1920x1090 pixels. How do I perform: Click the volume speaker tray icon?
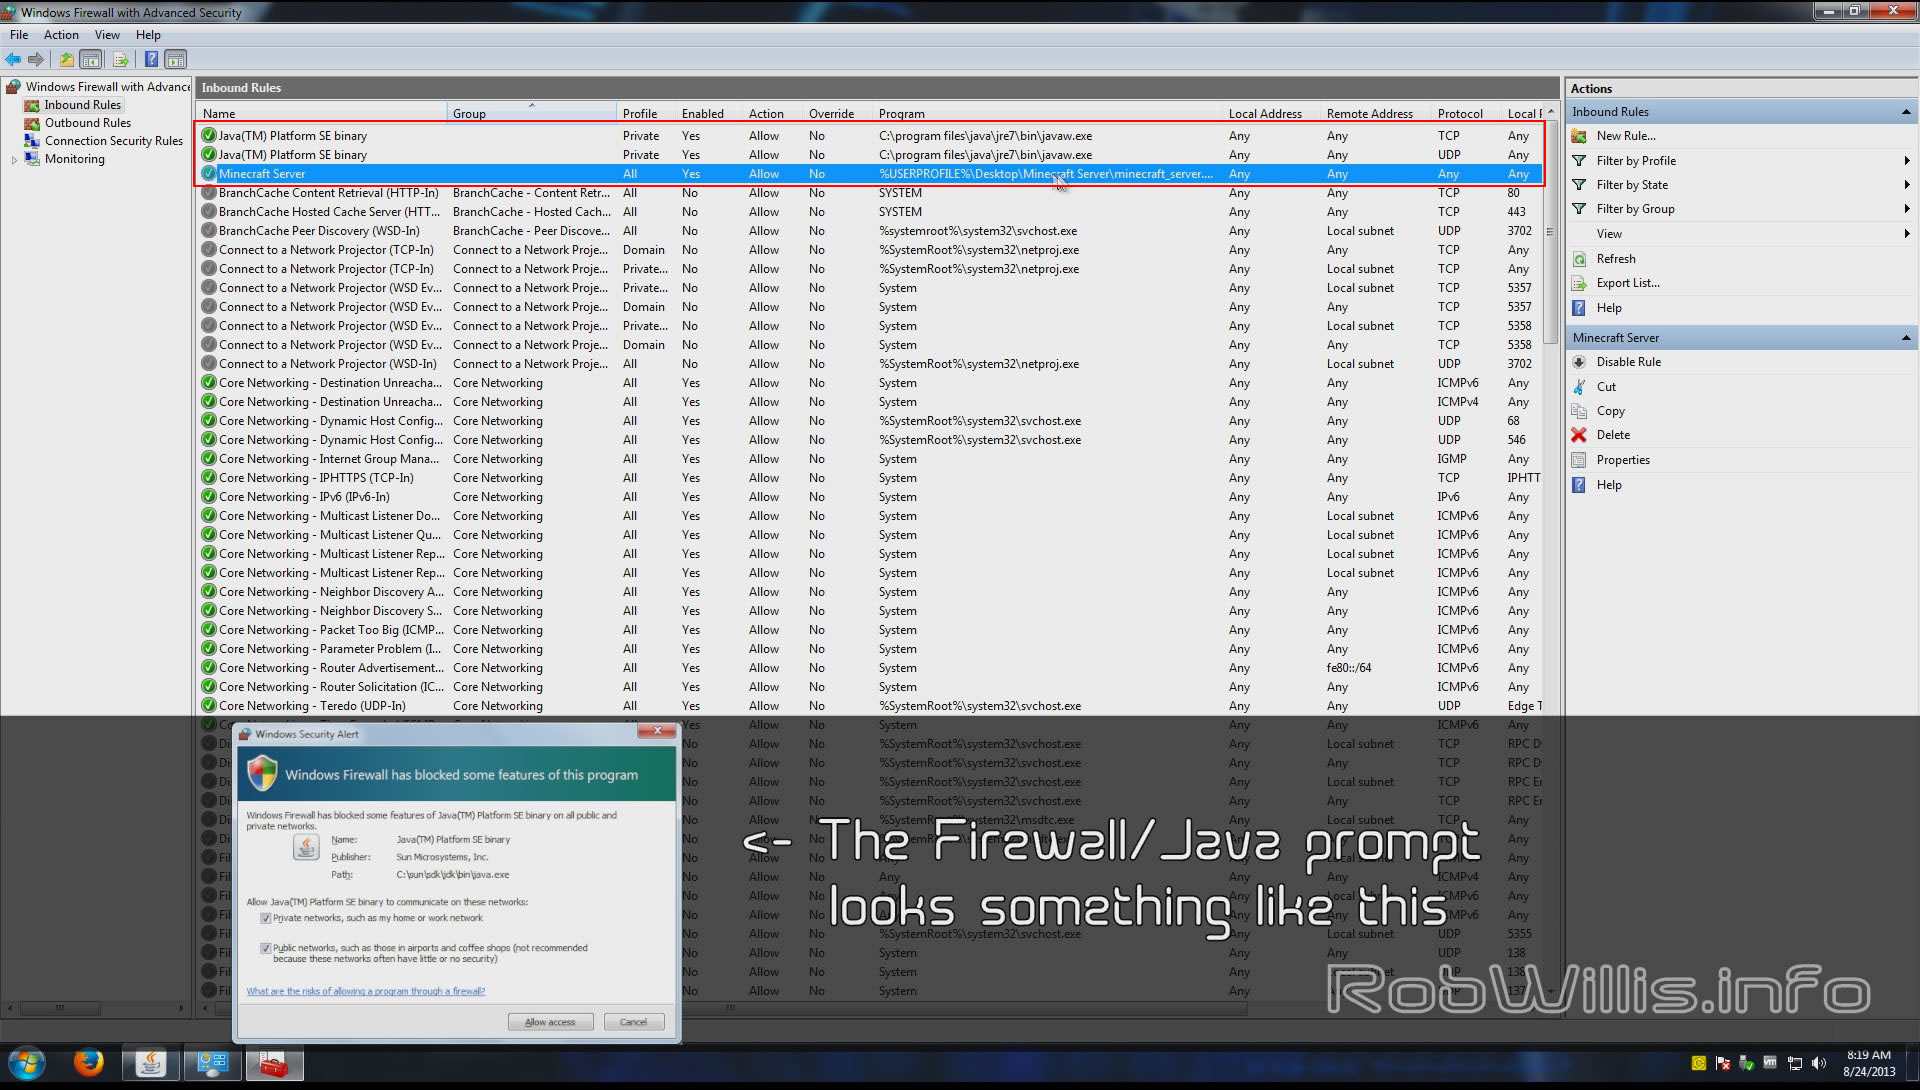[1819, 1063]
